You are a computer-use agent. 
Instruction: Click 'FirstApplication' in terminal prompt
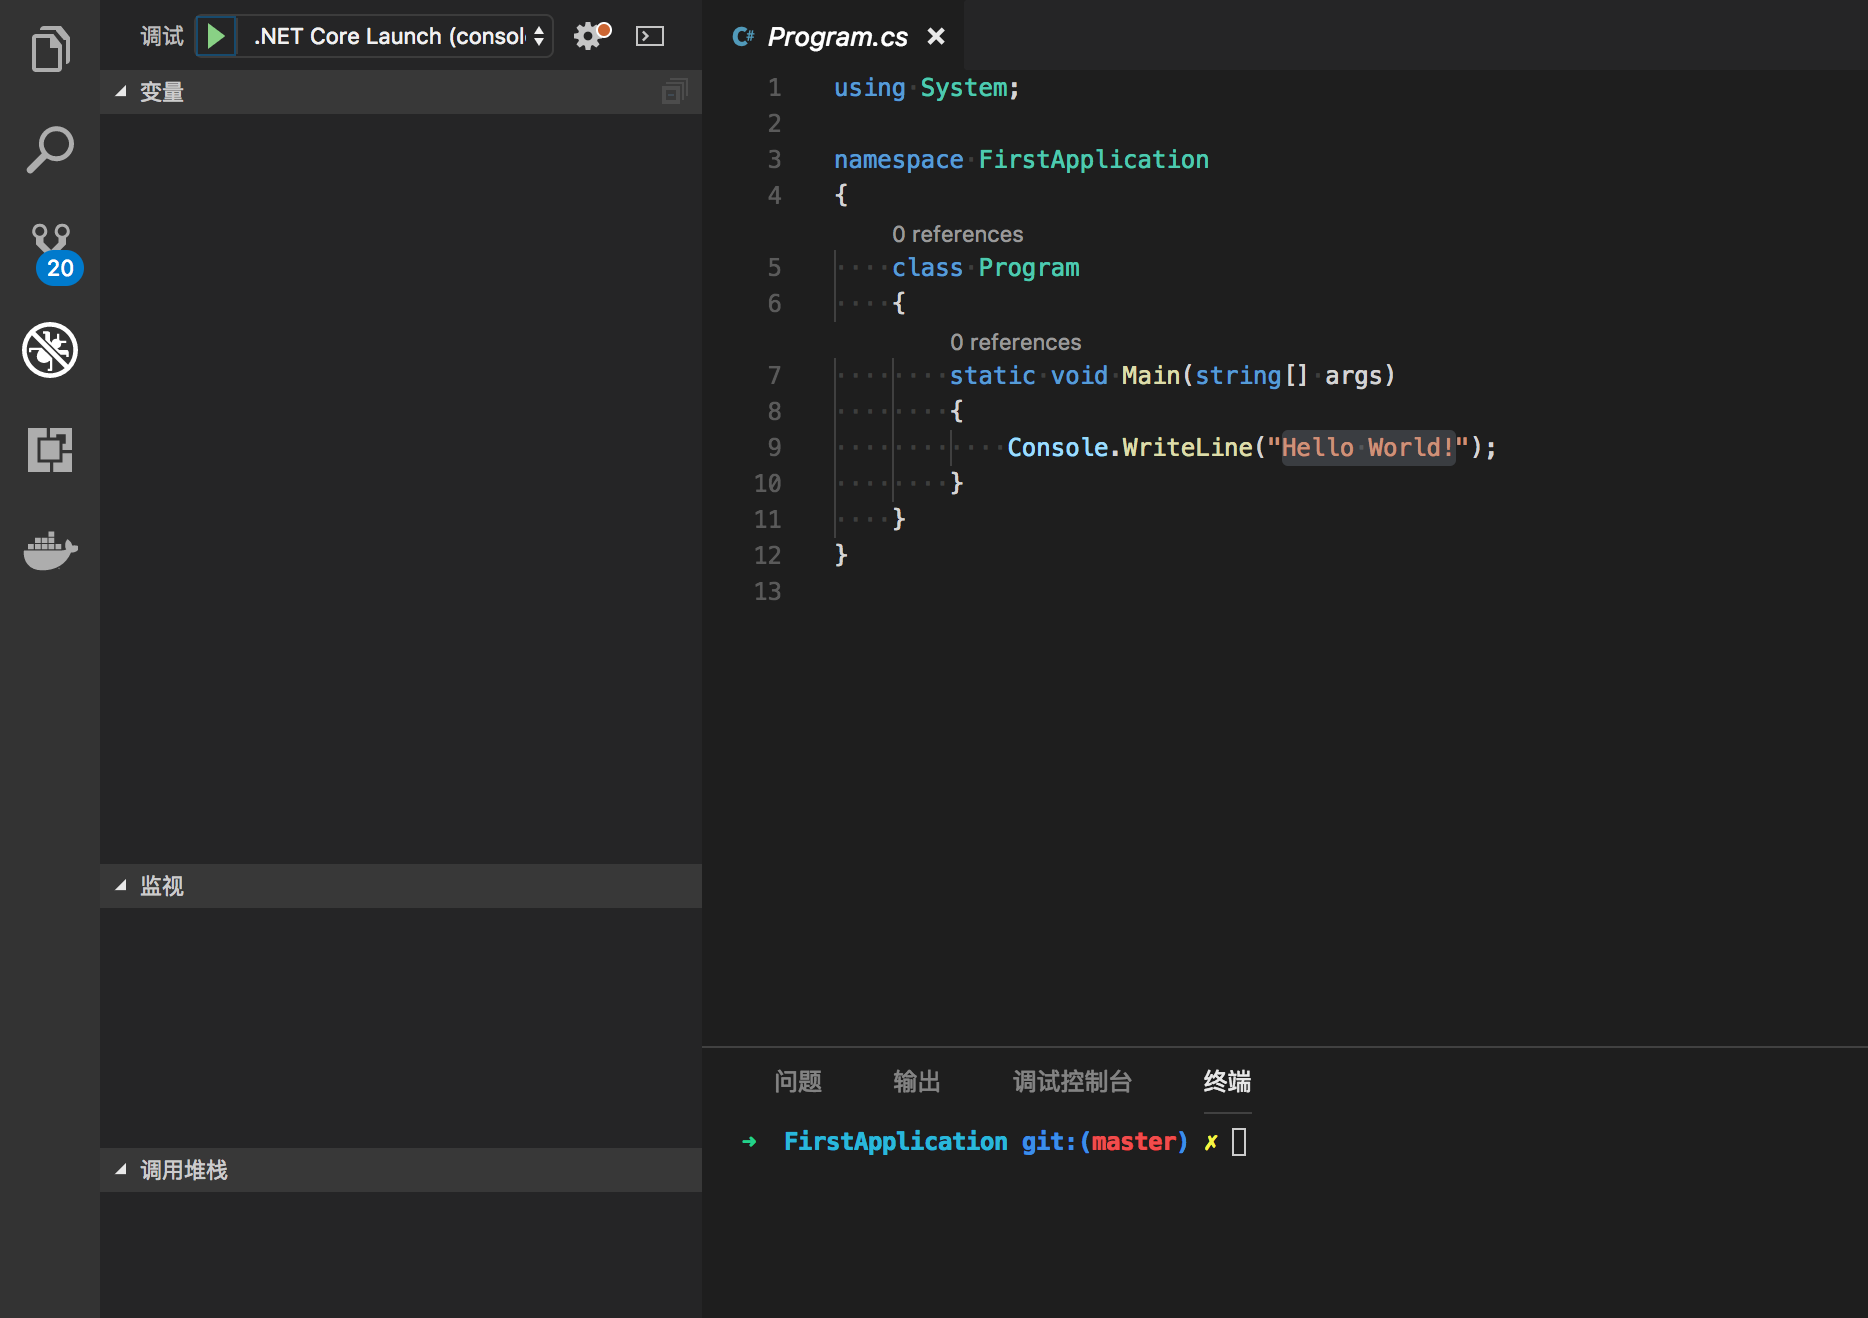click(x=895, y=1141)
